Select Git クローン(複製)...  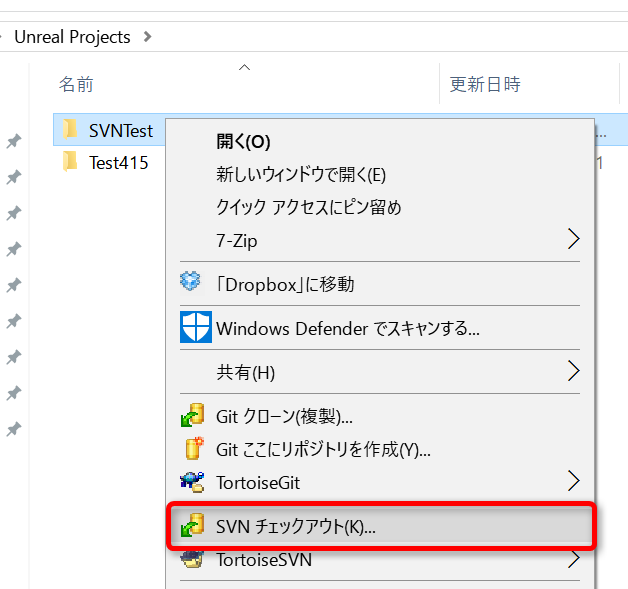[x=380, y=416]
